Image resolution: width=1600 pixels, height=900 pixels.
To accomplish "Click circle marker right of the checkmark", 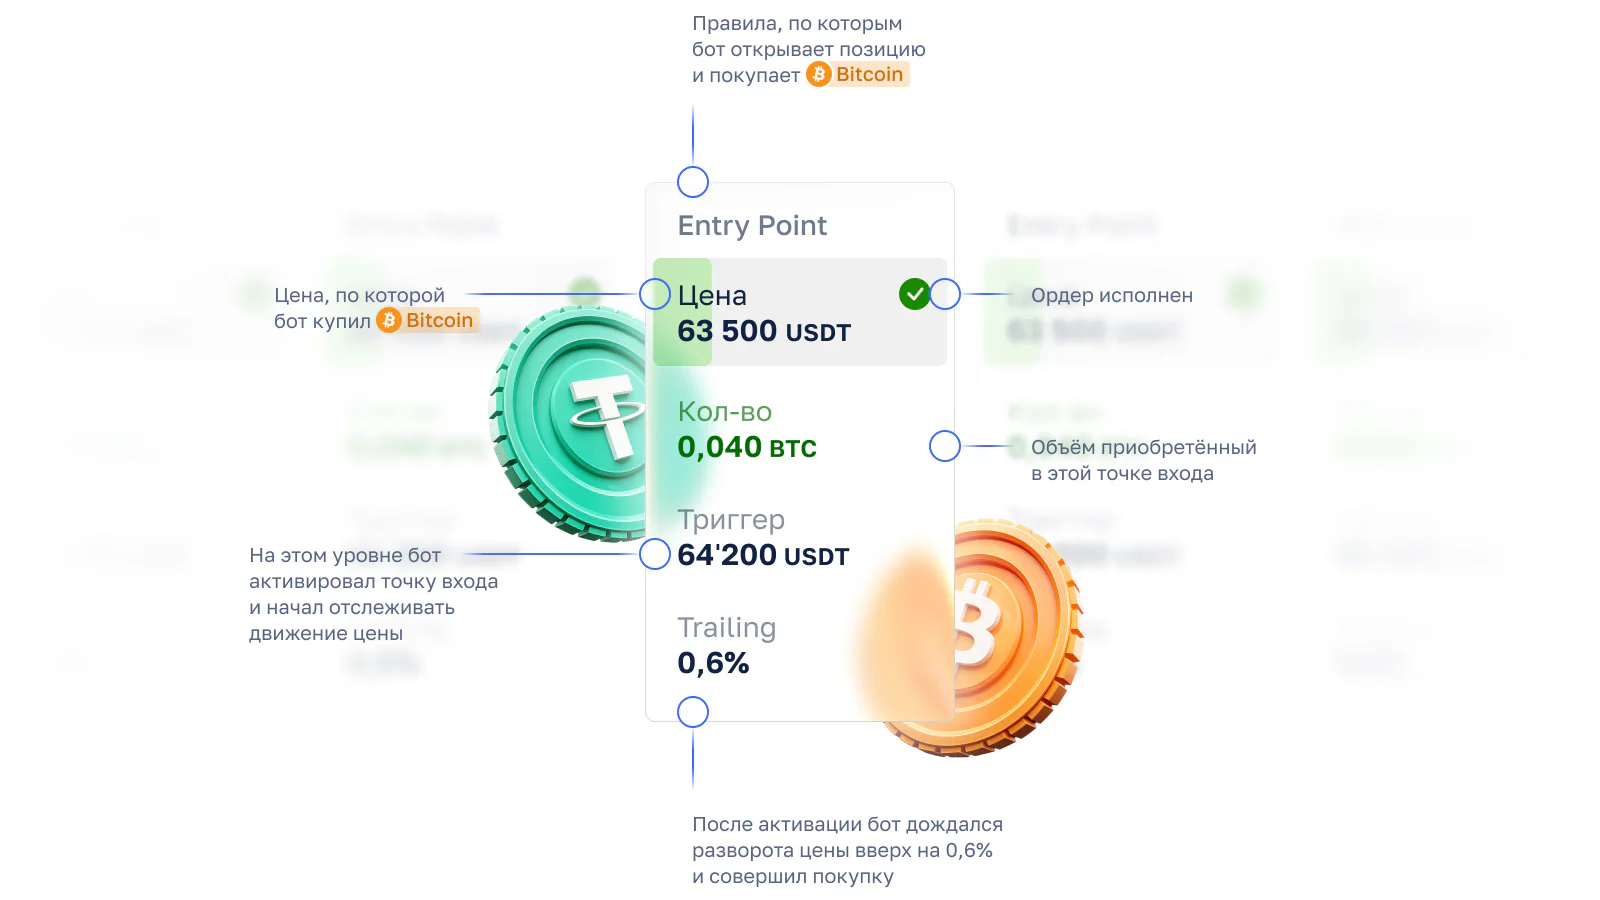I will (x=945, y=294).
